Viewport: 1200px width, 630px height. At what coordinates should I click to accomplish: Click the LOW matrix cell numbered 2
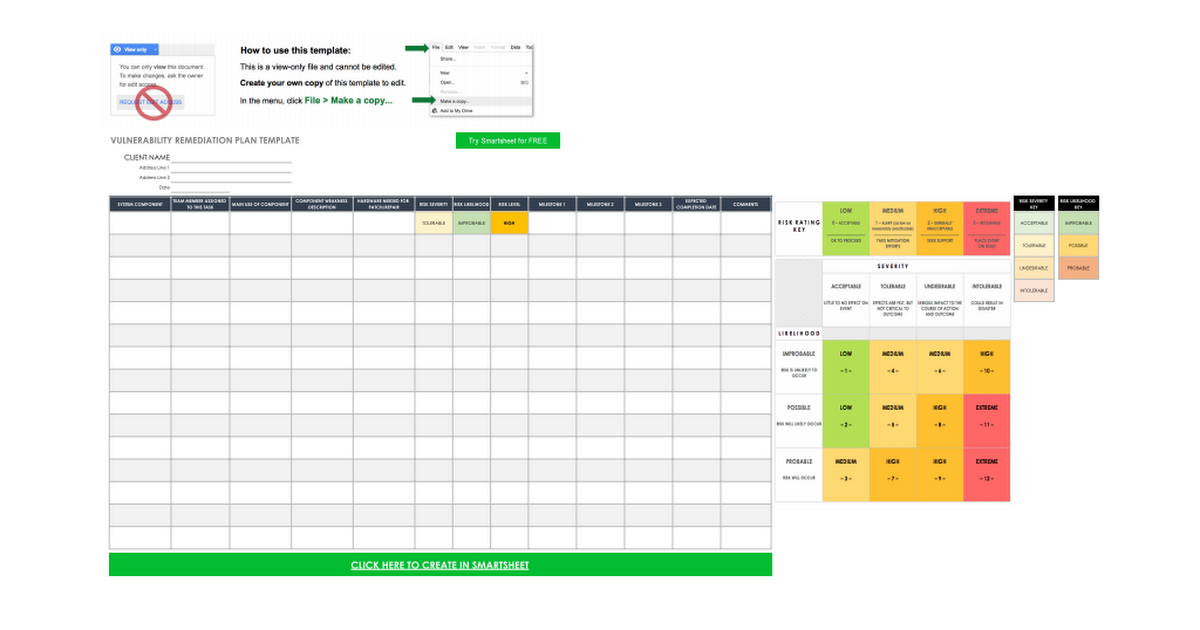tap(846, 419)
